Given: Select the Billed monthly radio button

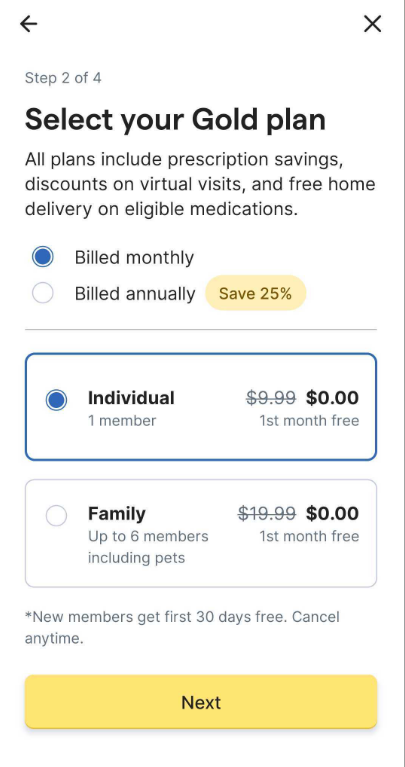Looking at the screenshot, I should (x=43, y=257).
